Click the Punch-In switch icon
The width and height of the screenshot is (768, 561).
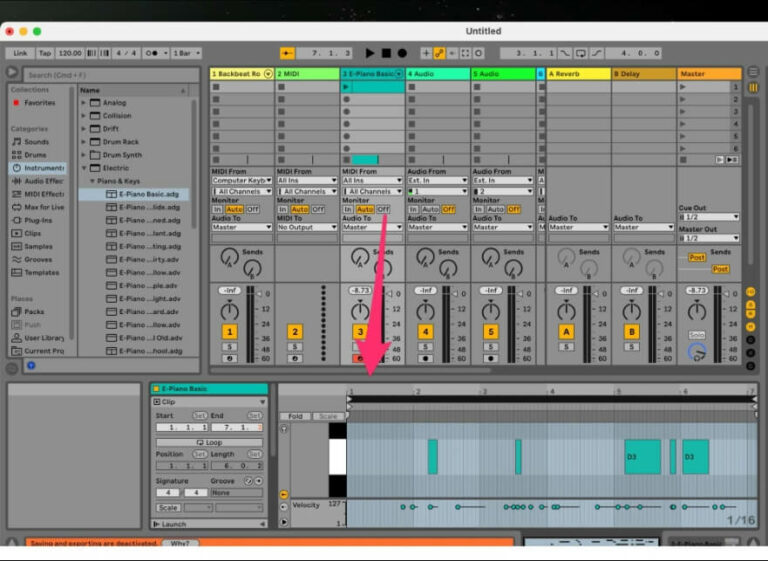click(565, 53)
